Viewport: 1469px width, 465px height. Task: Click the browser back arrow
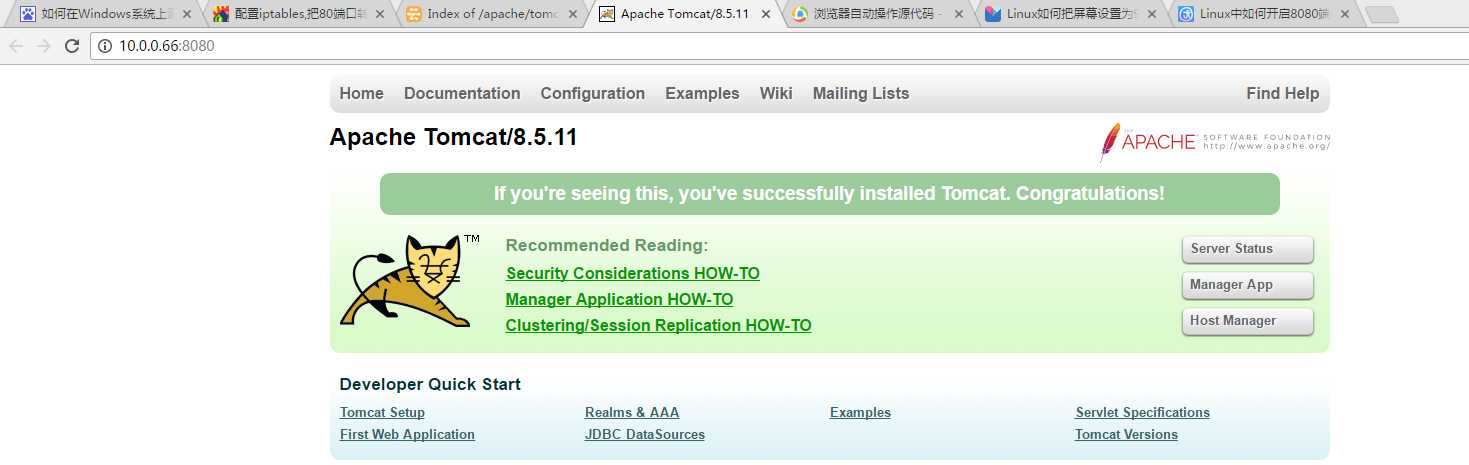16,46
